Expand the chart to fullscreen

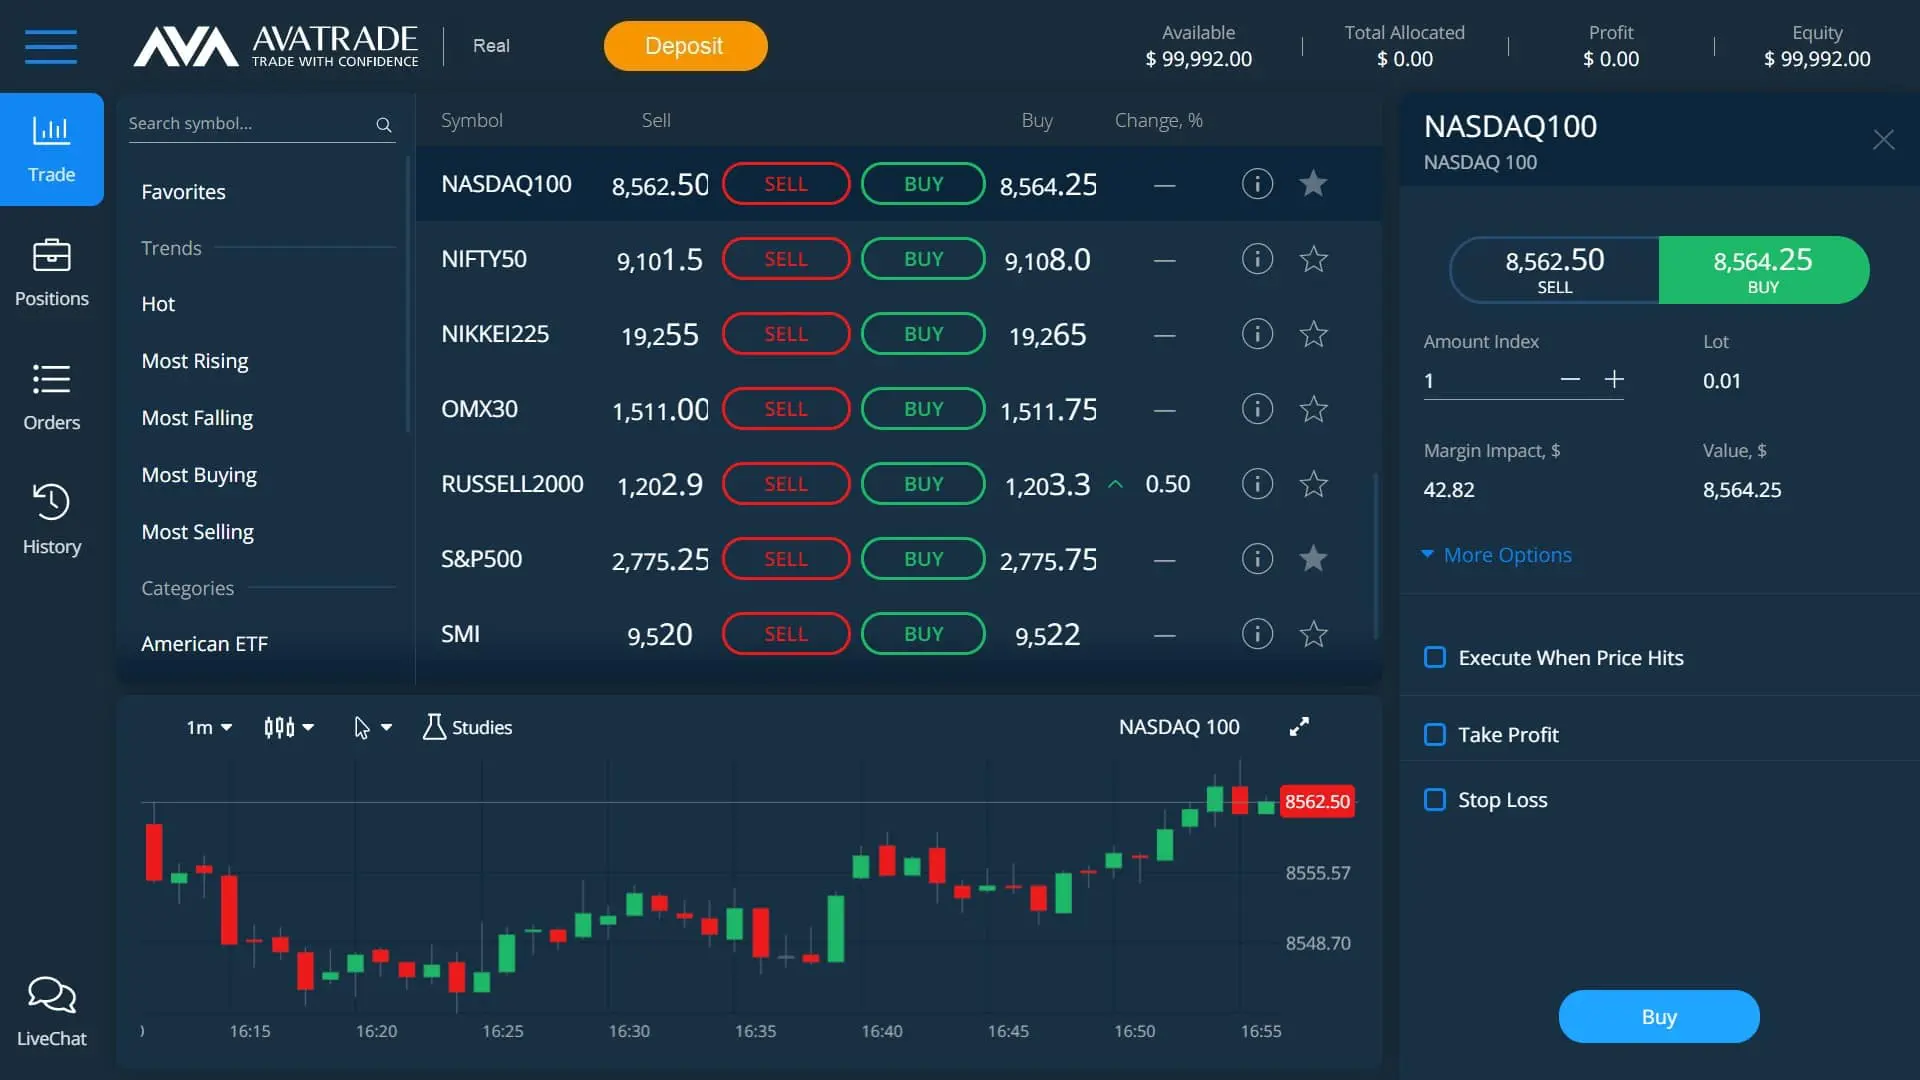1299,727
